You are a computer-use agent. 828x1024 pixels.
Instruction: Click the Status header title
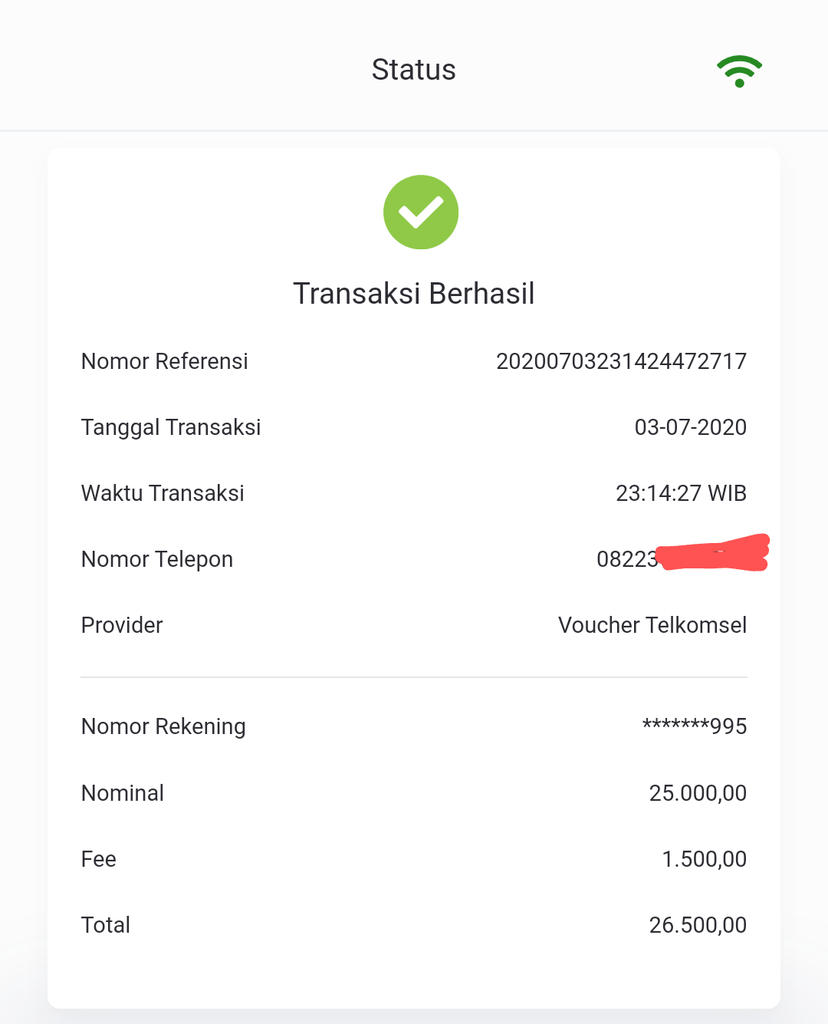point(413,70)
